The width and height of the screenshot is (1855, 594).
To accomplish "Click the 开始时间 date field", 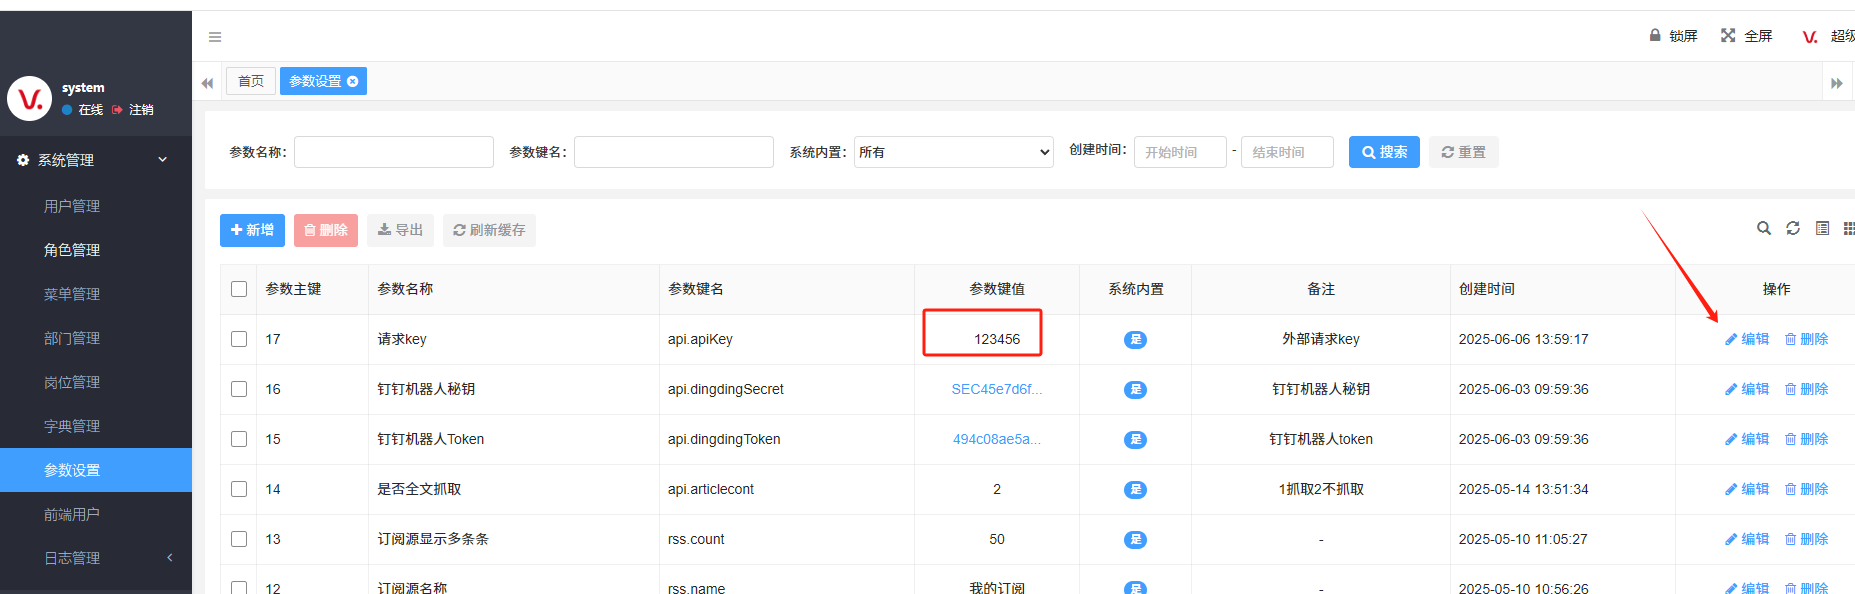I will (x=1179, y=152).
